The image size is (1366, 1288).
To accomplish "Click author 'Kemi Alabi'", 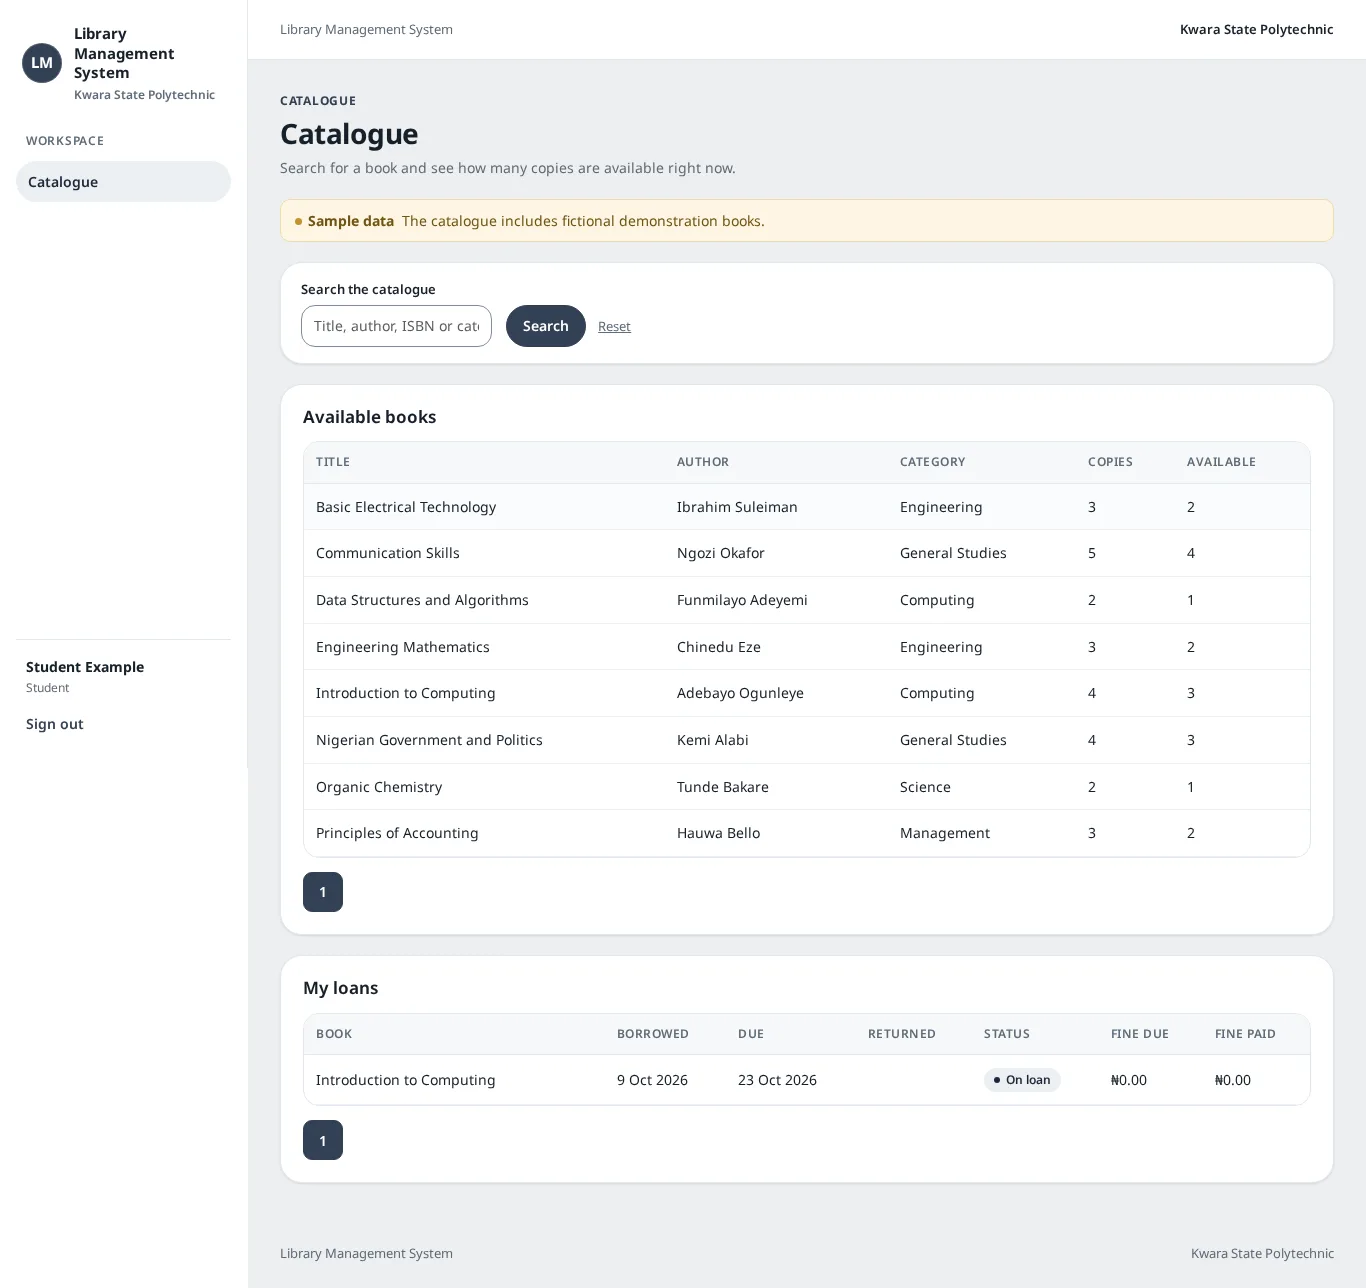I will 713,740.
